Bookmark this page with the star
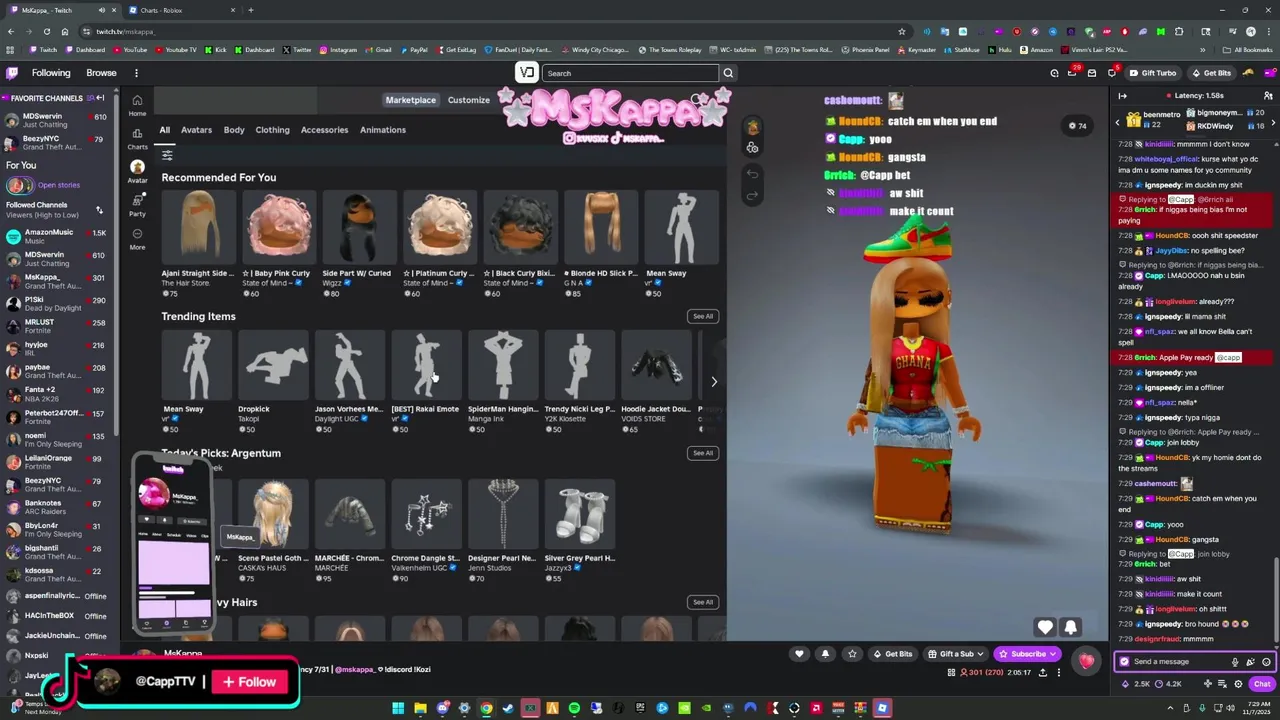The height and width of the screenshot is (720, 1280). [x=901, y=31]
